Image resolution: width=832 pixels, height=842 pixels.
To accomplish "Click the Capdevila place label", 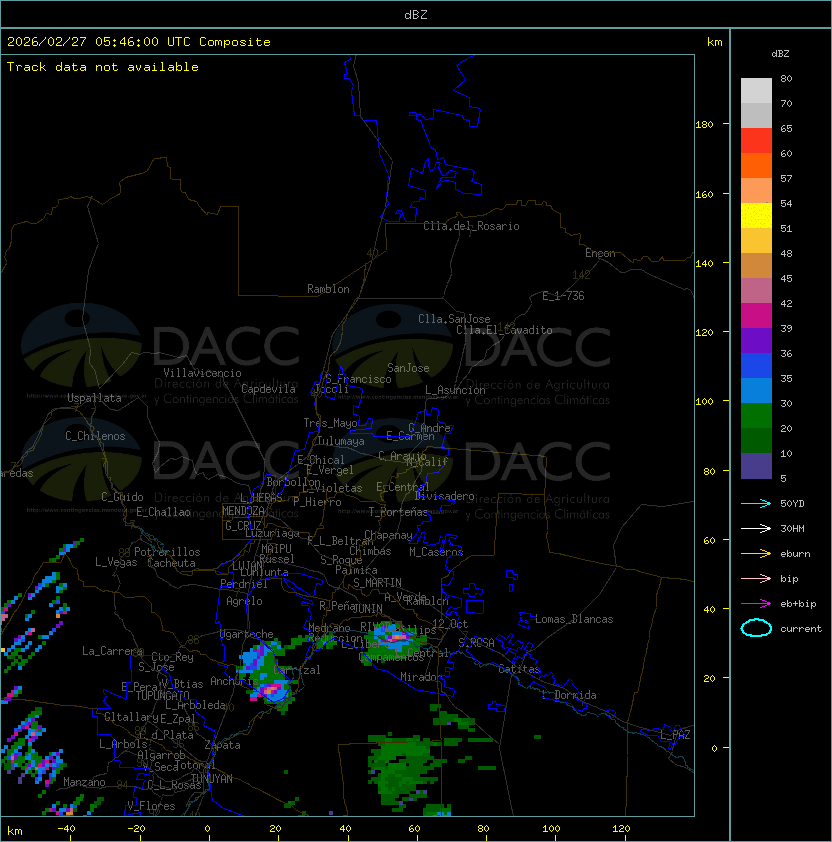I will [268, 389].
